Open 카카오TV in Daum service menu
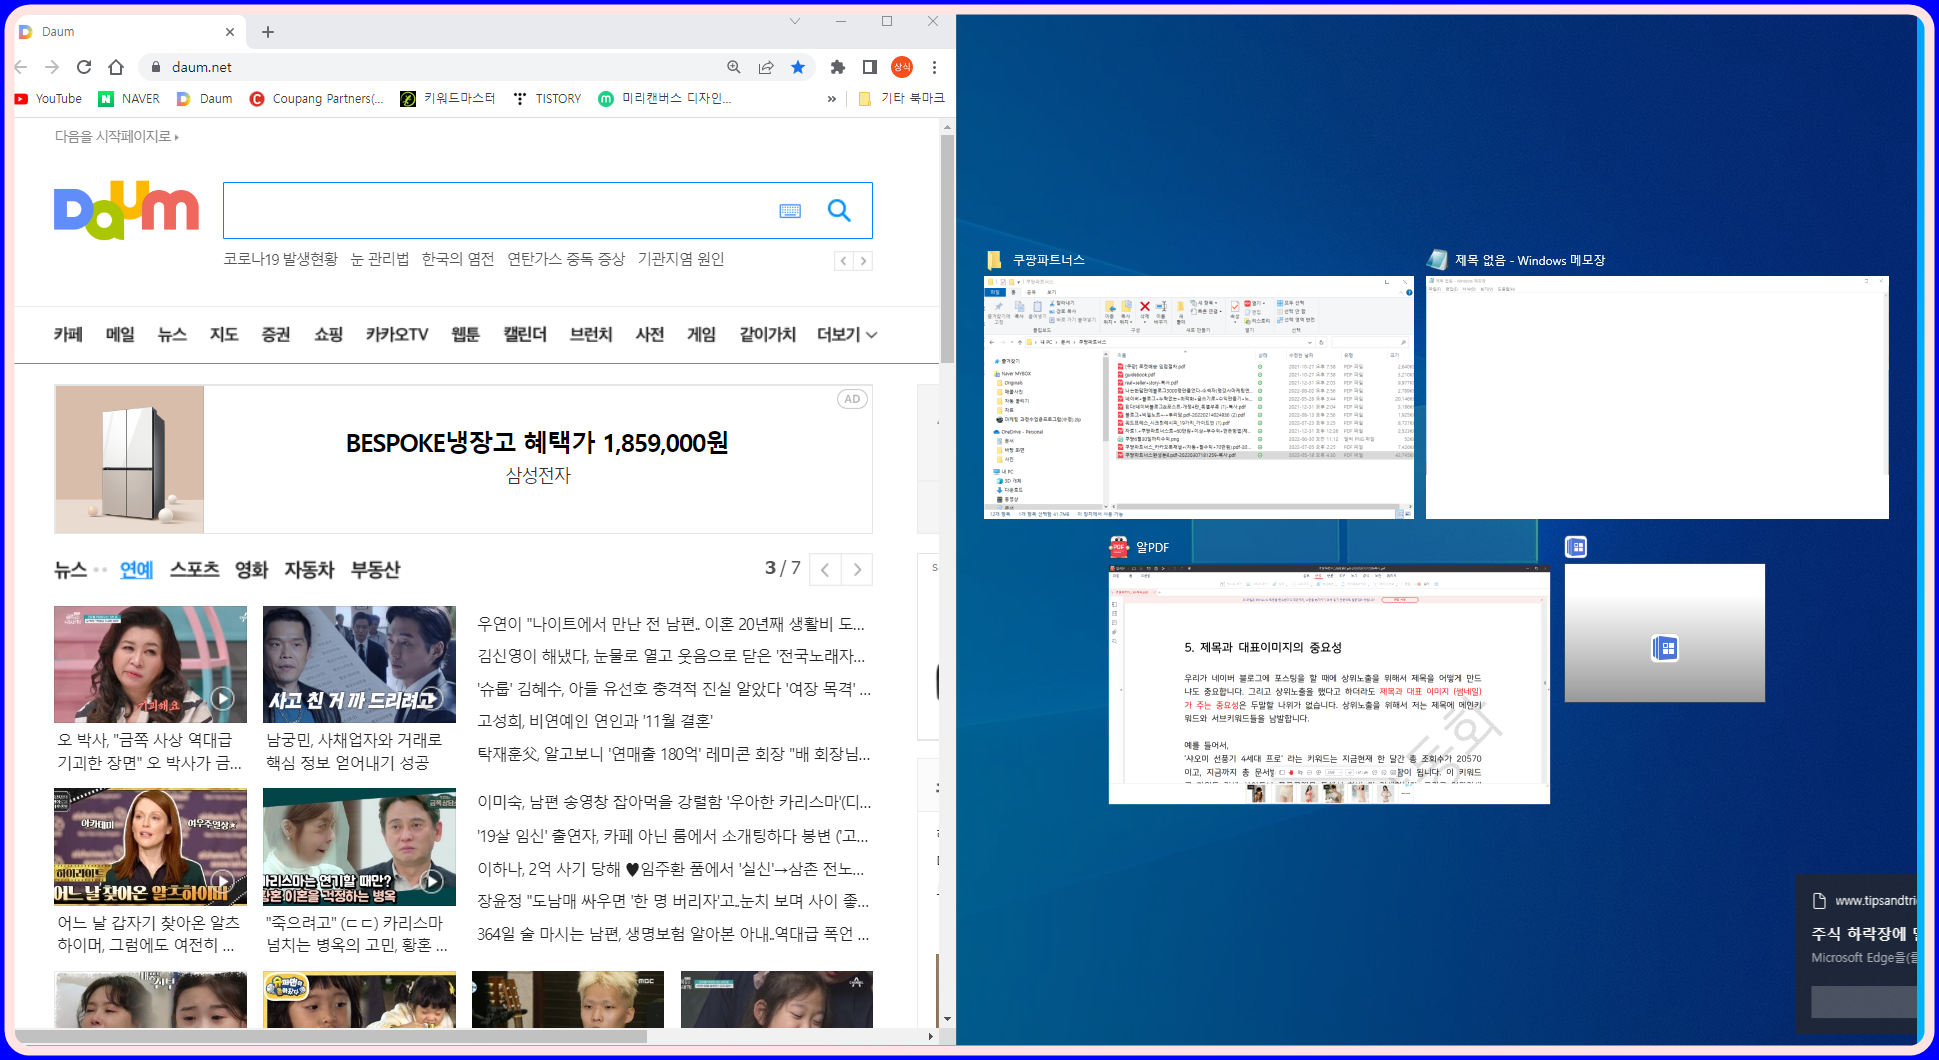Screen dimensions: 1939x1060 [397, 334]
